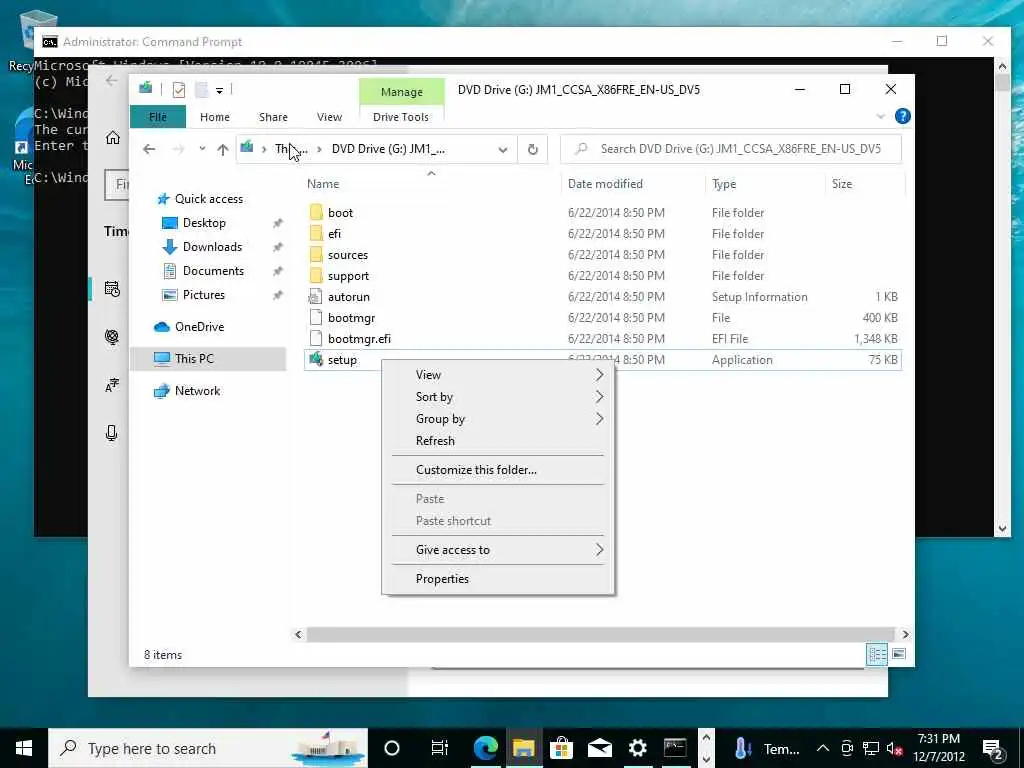Expand the Group by context submenu
The width and height of the screenshot is (1024, 768).
(x=498, y=419)
